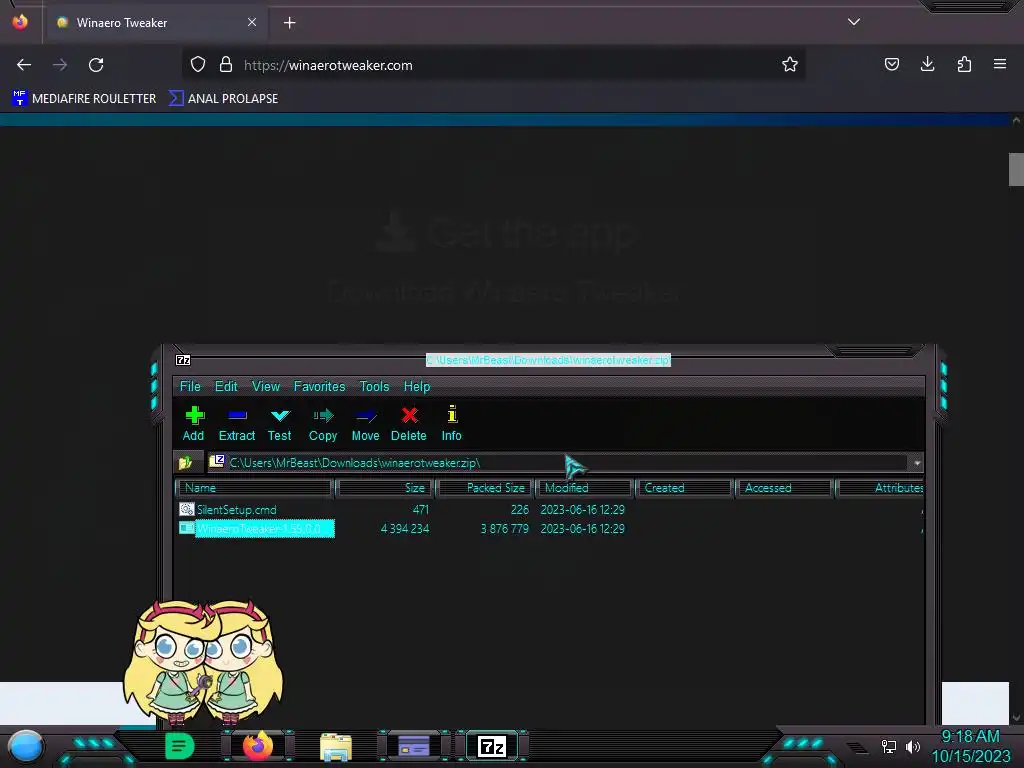Sort by the Modified column header
This screenshot has height=768, width=1024.
(x=584, y=488)
